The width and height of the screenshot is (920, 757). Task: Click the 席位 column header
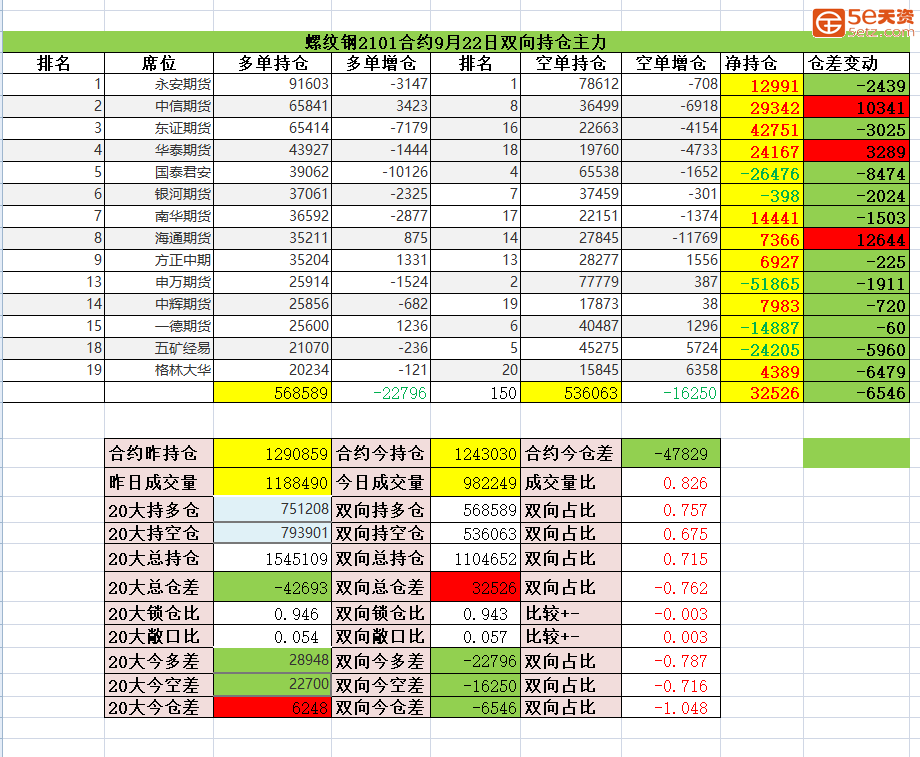(x=159, y=63)
